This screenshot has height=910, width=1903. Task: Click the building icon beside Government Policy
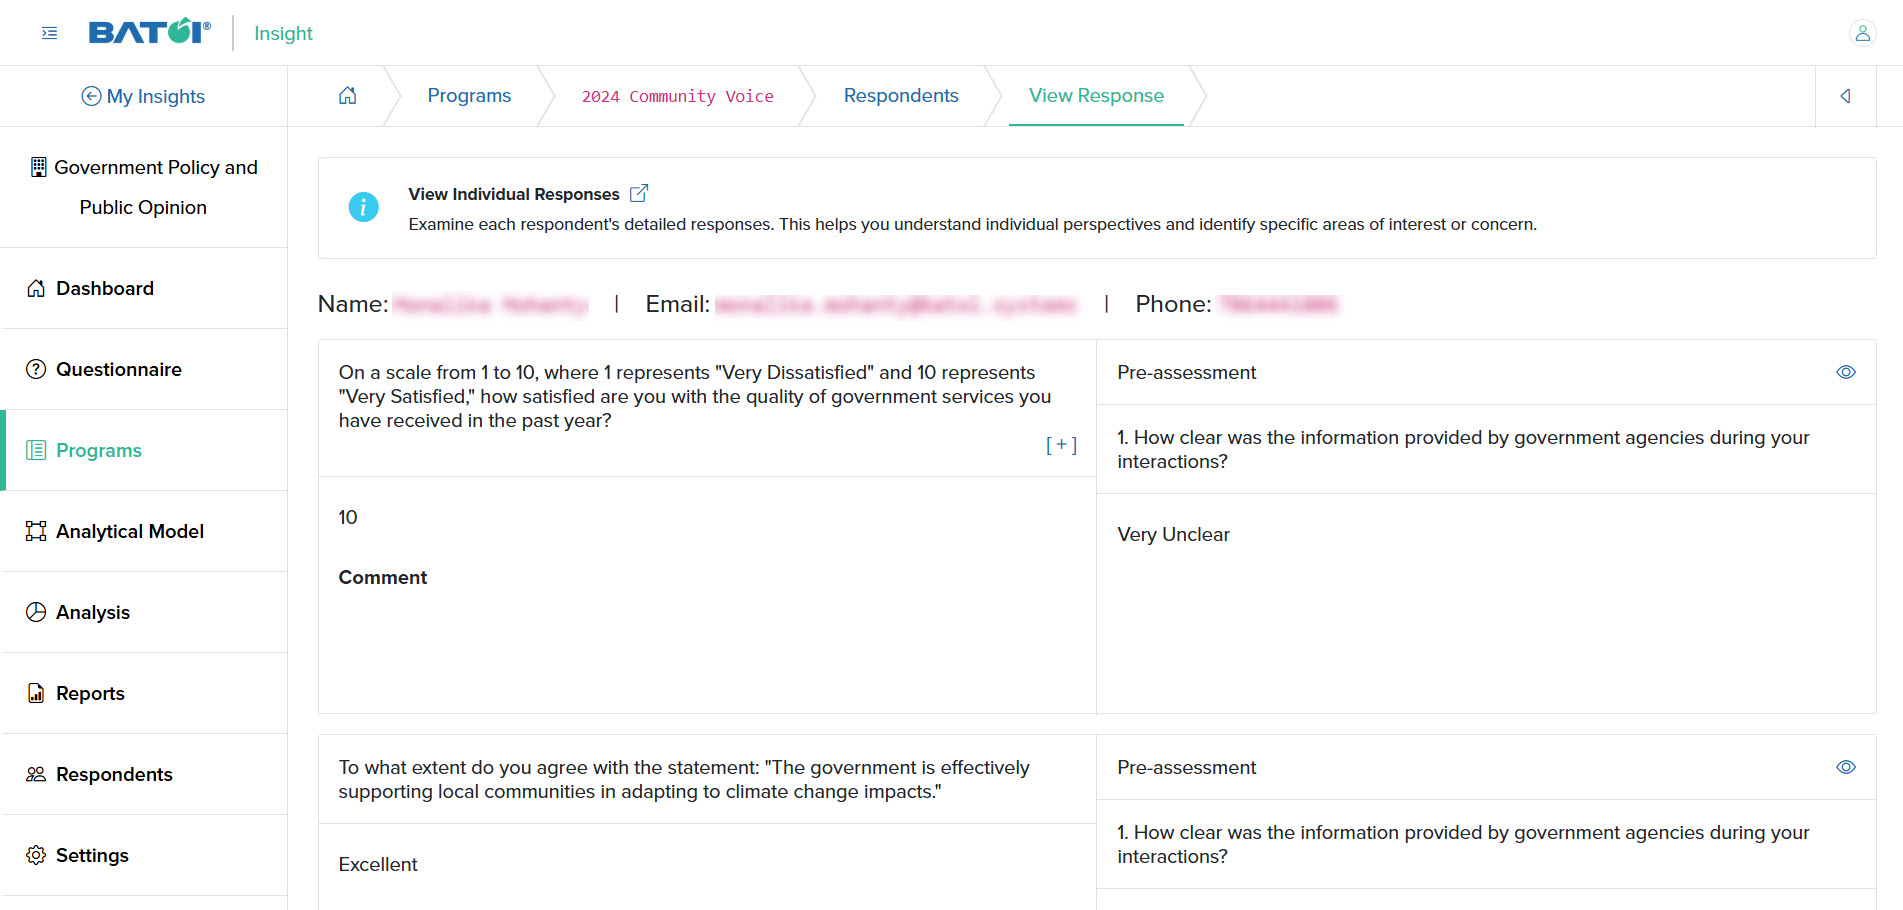click(38, 167)
